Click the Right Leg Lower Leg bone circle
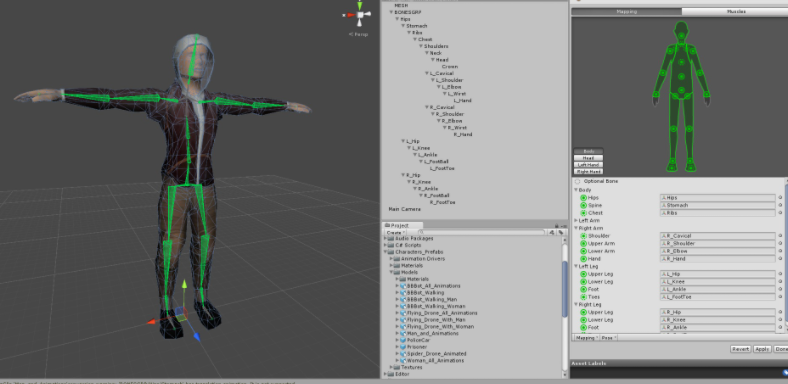This screenshot has width=788, height=384. pyautogui.click(x=583, y=320)
